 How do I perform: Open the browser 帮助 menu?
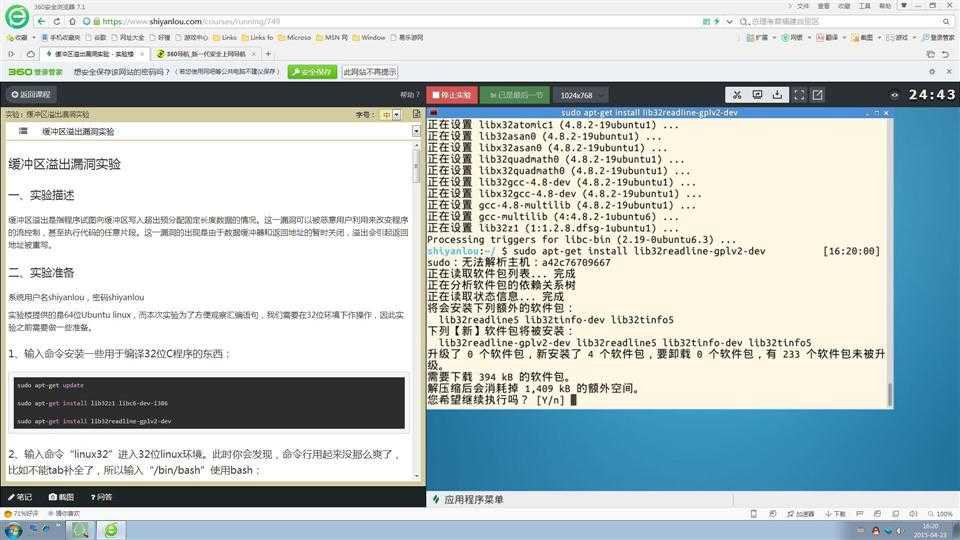pos(885,6)
